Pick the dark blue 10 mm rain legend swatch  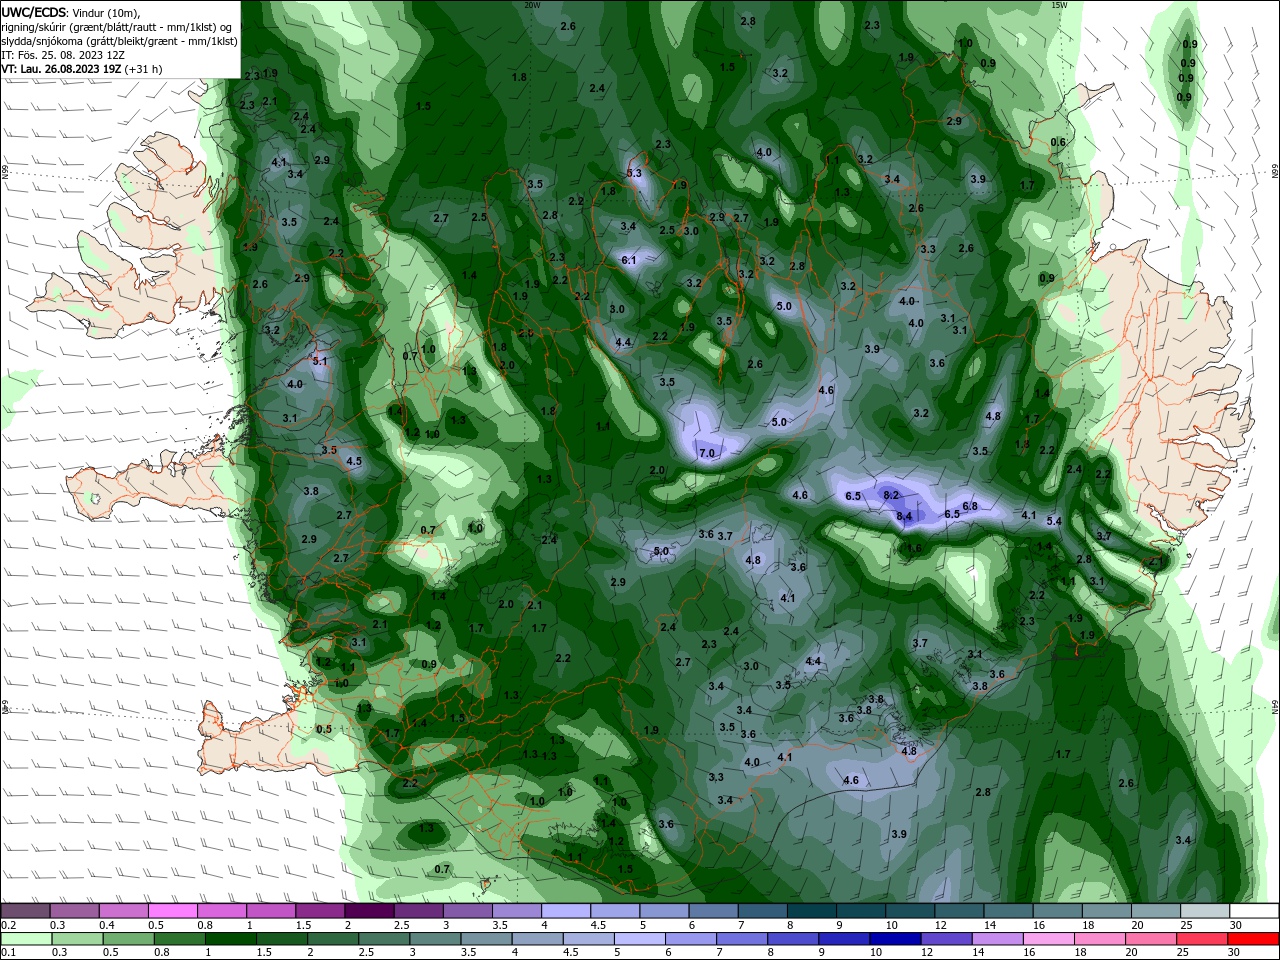[x=893, y=939]
